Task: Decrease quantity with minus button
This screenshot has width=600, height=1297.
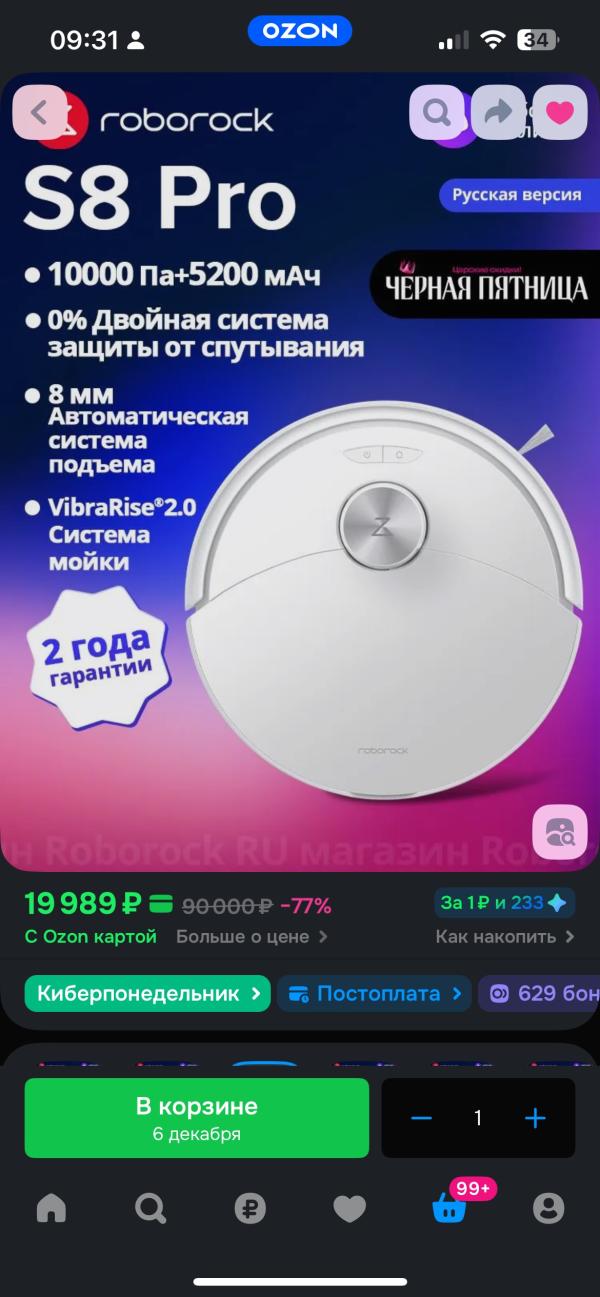Action: coord(421,1117)
